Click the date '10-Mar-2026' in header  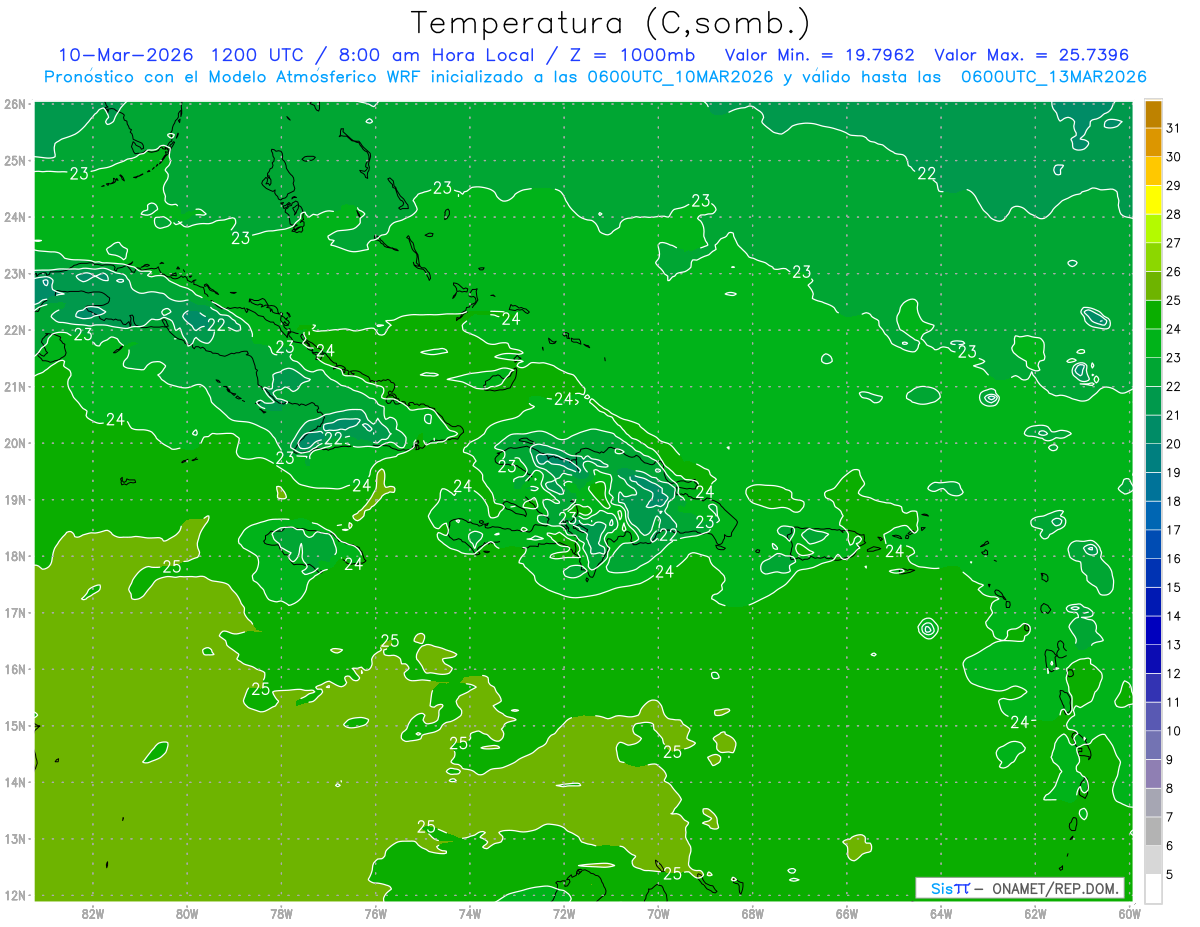126,55
